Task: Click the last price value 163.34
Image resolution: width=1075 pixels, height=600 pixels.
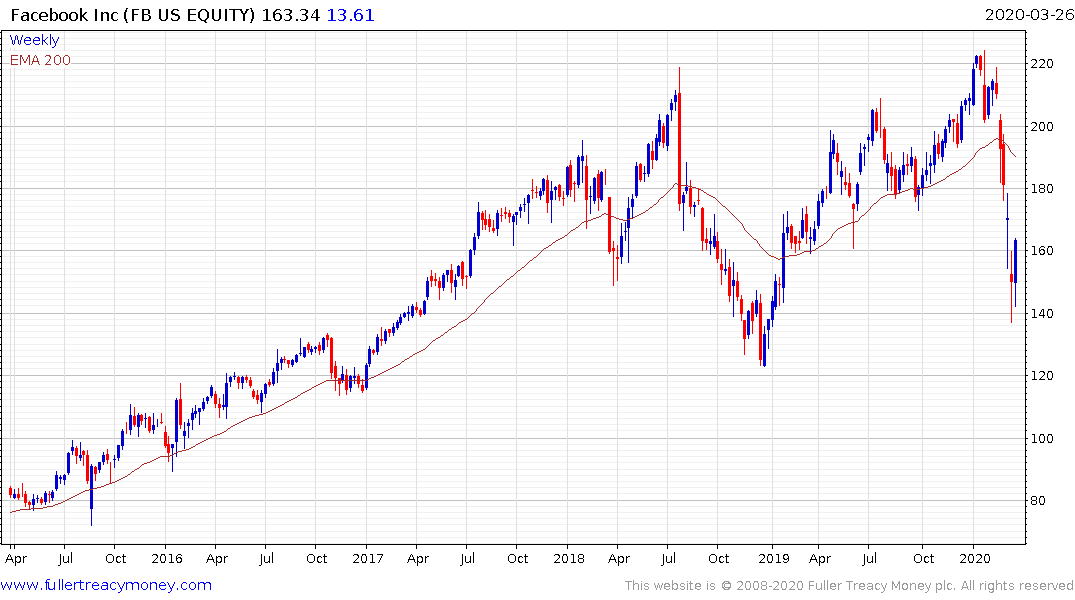Action: pyautogui.click(x=291, y=14)
